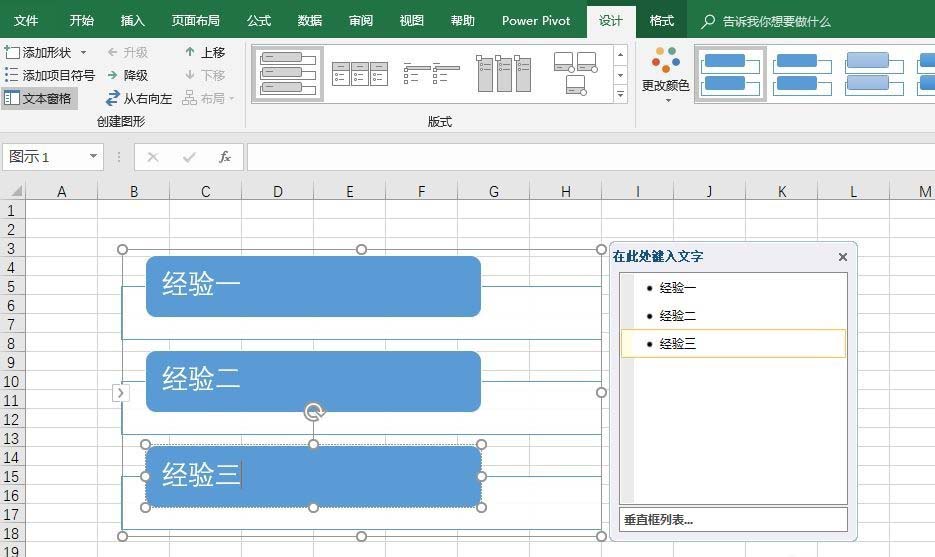Viewport: 935px width, 557px height.
Task: Click the 添加形状 (Add Shape) icon
Action: tap(12, 52)
